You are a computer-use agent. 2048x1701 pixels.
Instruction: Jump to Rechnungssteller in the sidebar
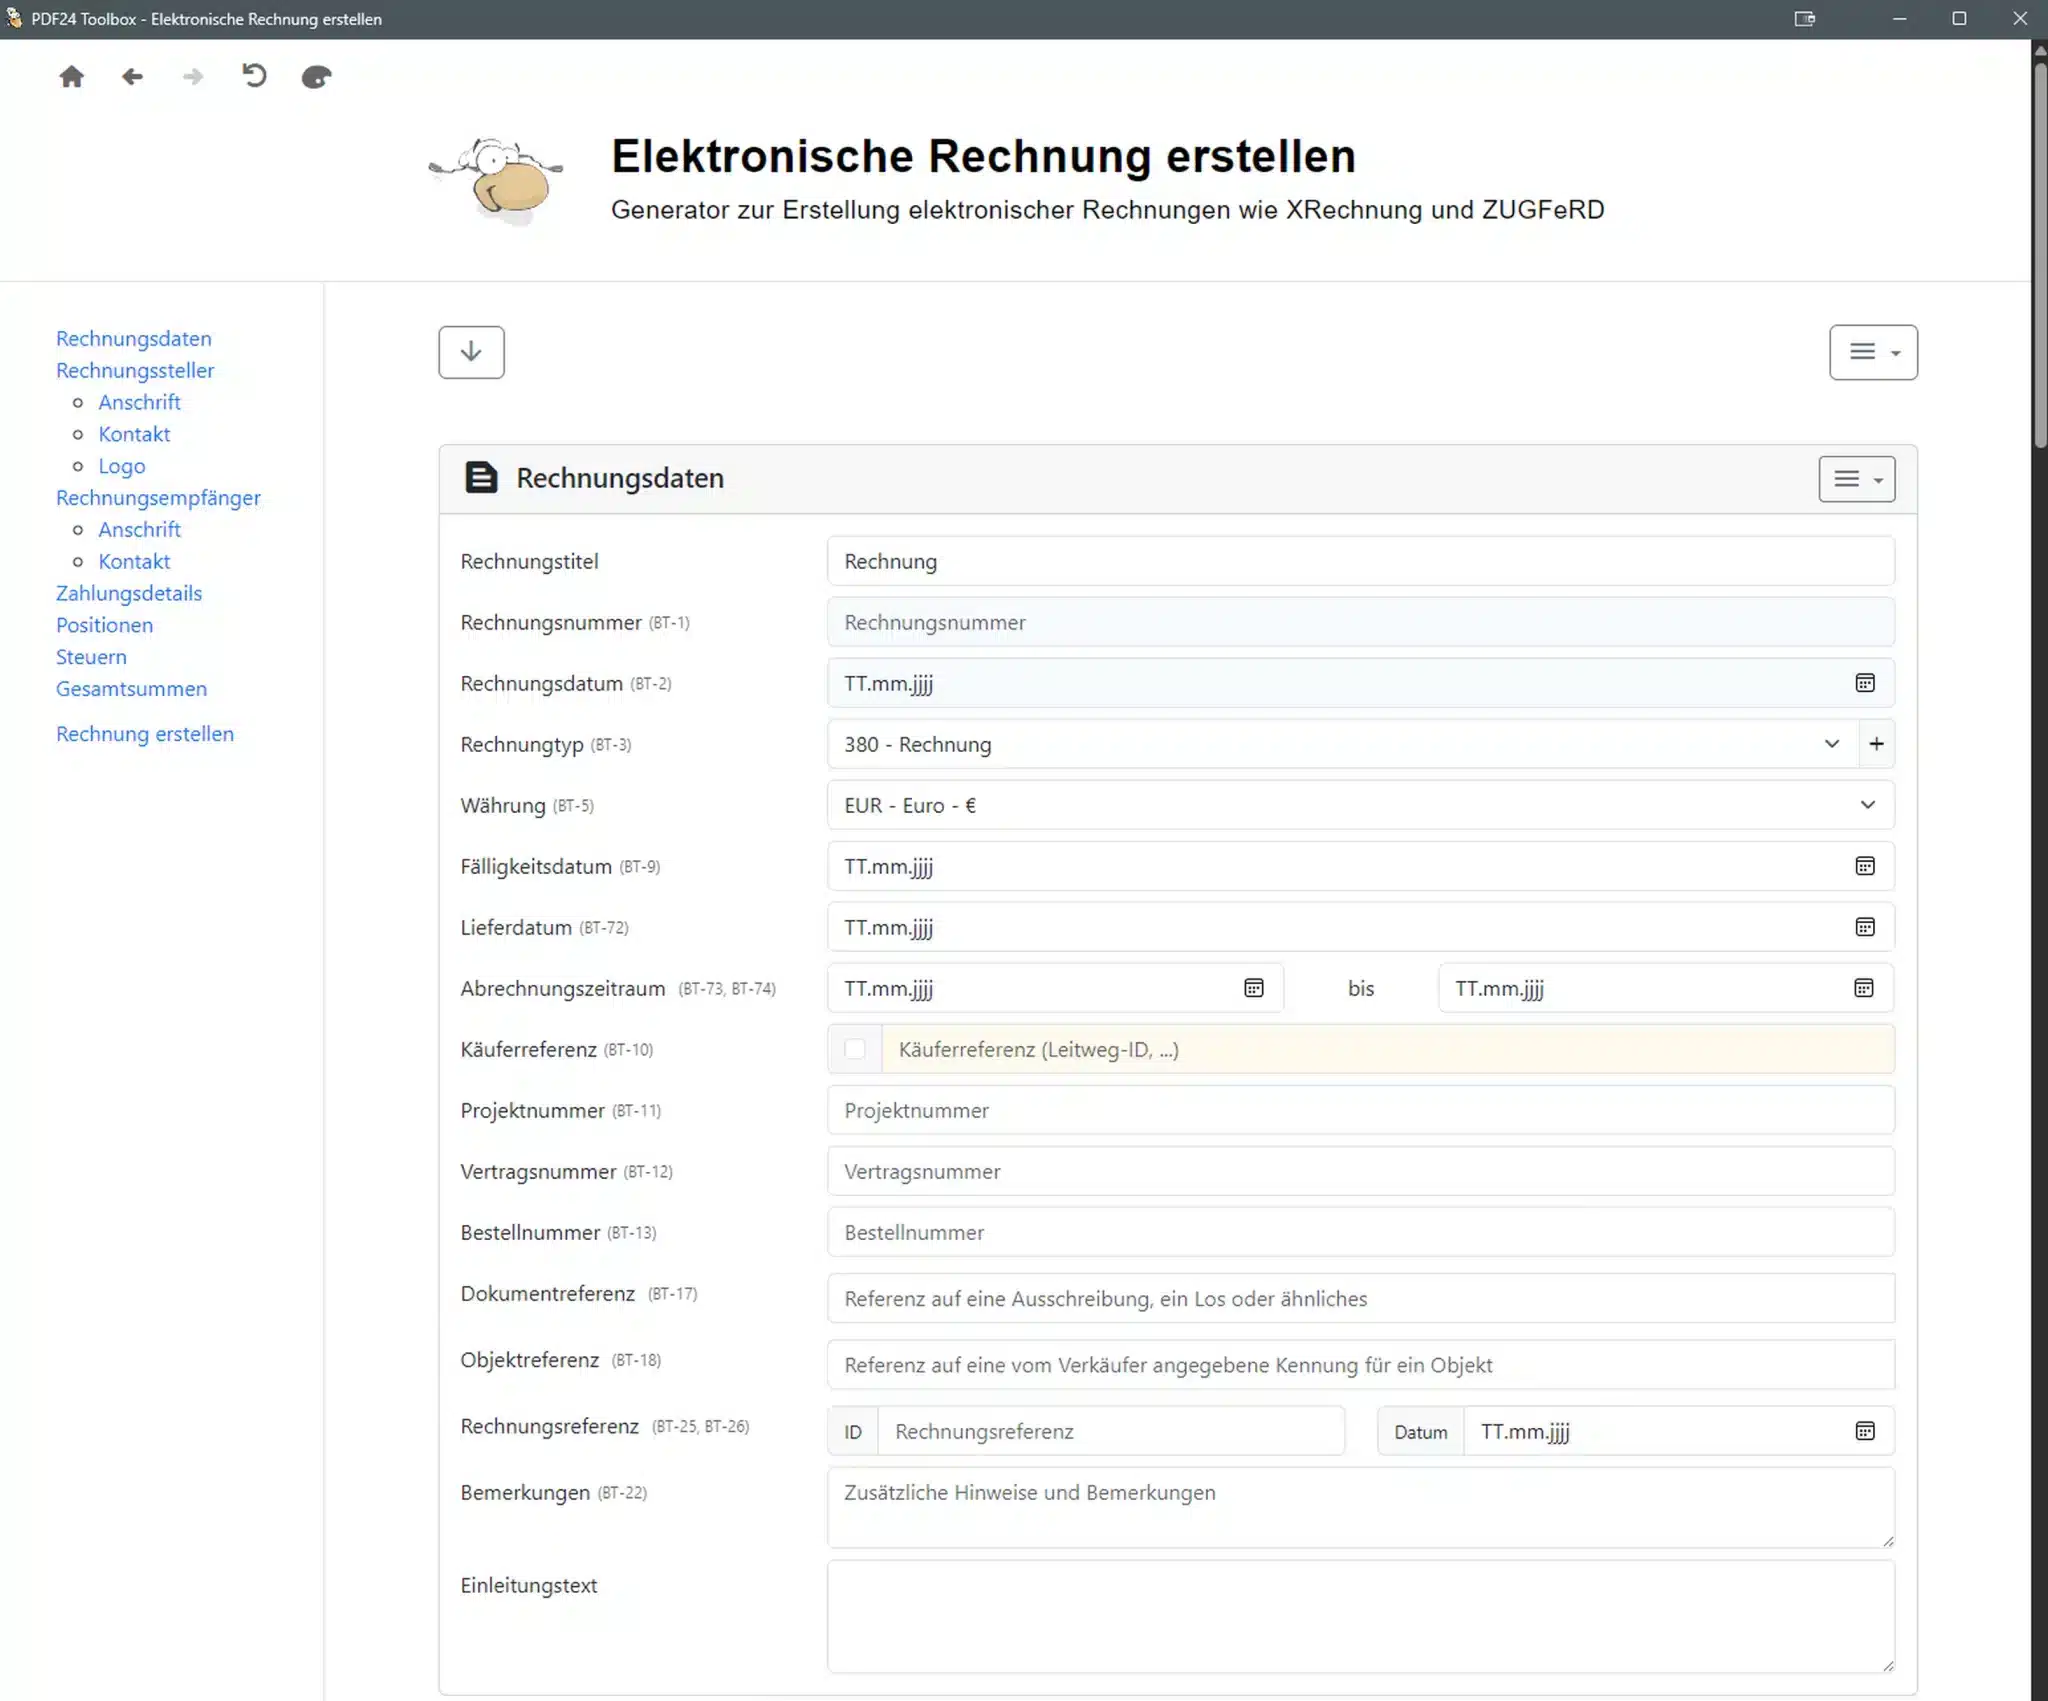[x=135, y=370]
